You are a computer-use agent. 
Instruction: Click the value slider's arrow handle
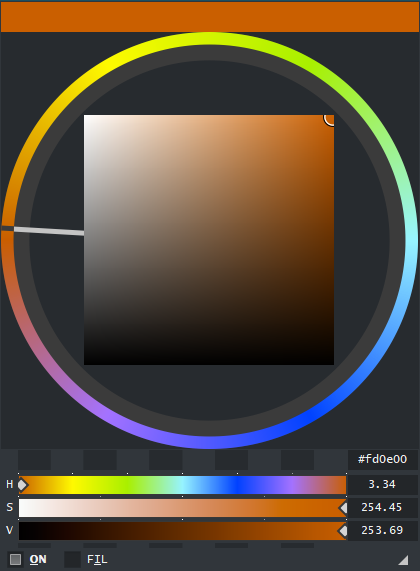click(x=343, y=531)
